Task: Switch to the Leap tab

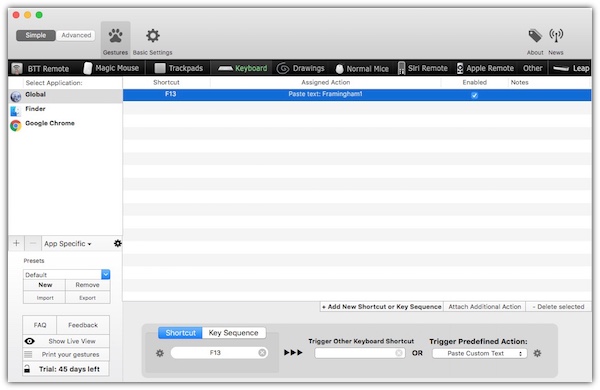Action: (x=571, y=68)
